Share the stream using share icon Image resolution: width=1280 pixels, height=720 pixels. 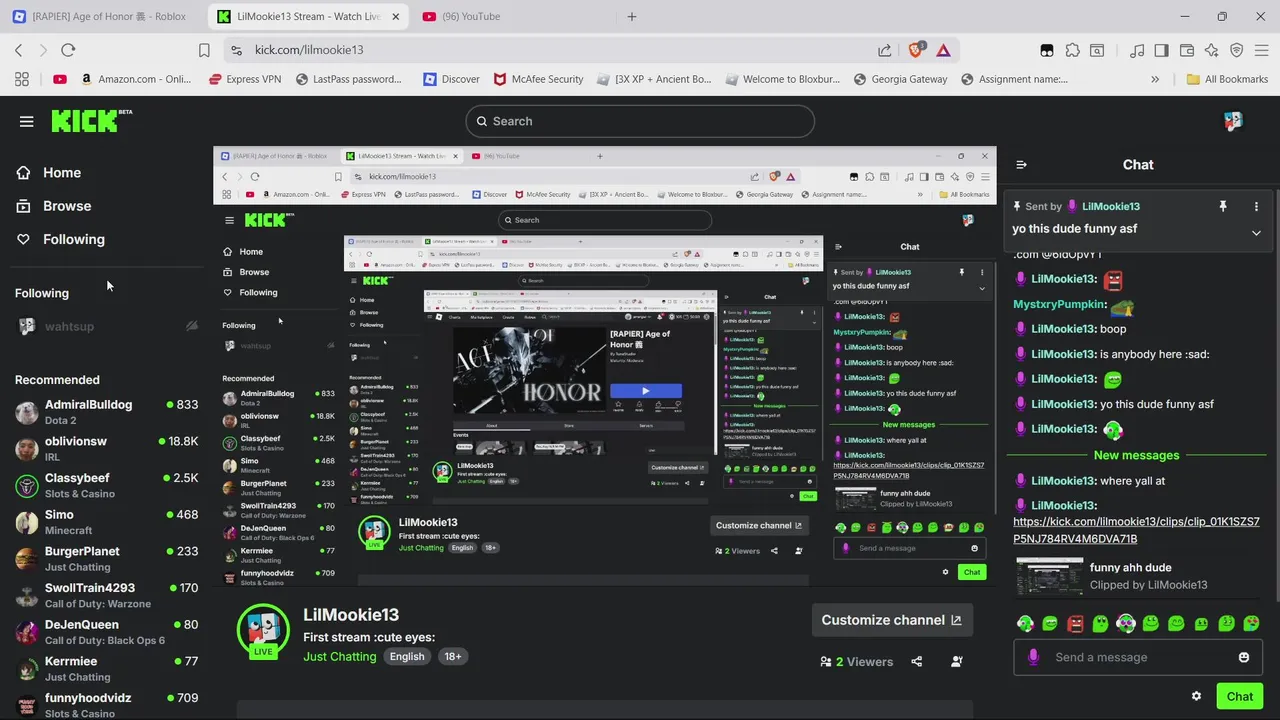(x=917, y=661)
